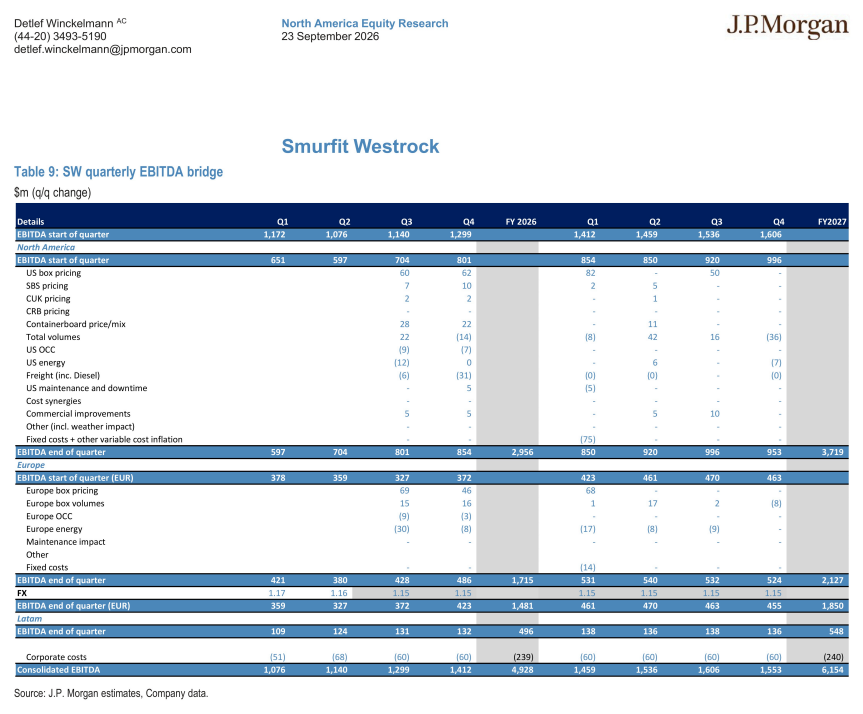Screen dimensions: 863x714
Task: Click the J.P.Morgan logo
Action: point(787,26)
